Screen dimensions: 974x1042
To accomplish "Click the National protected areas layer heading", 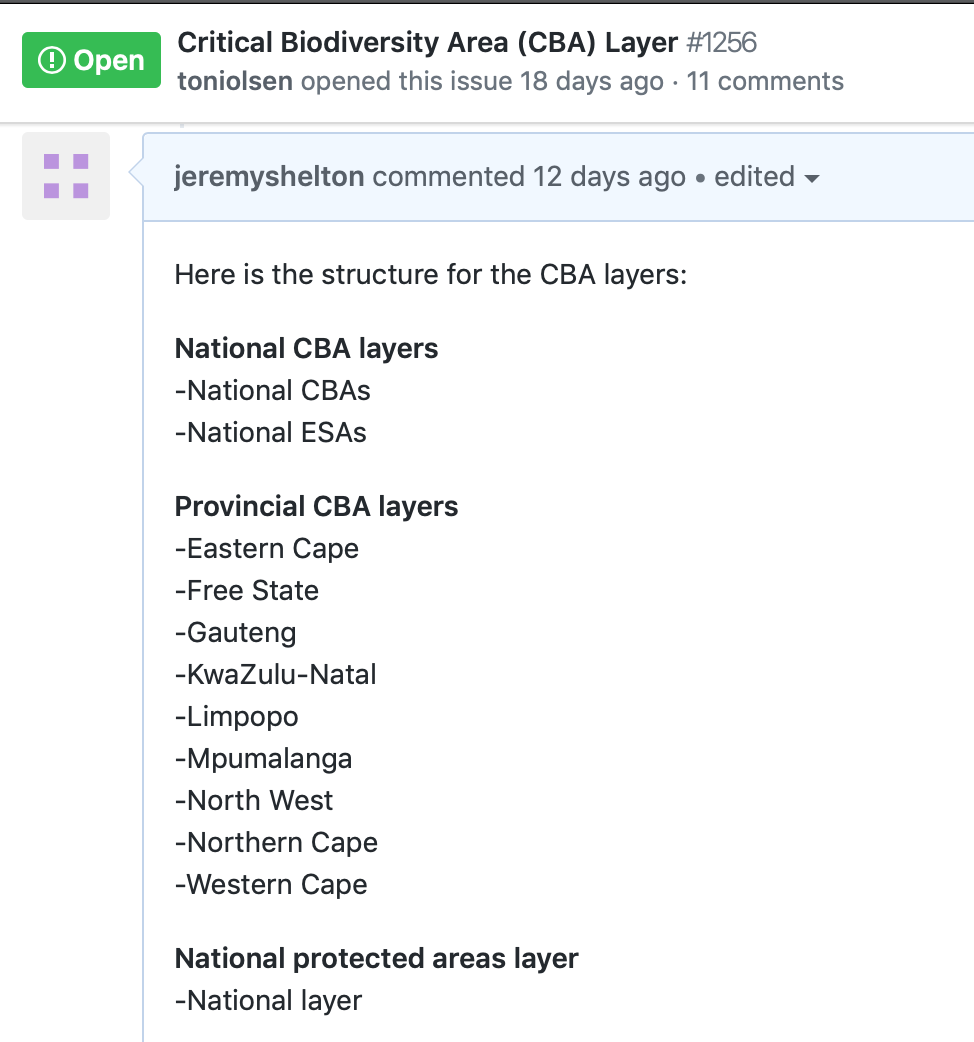I will tap(376, 958).
